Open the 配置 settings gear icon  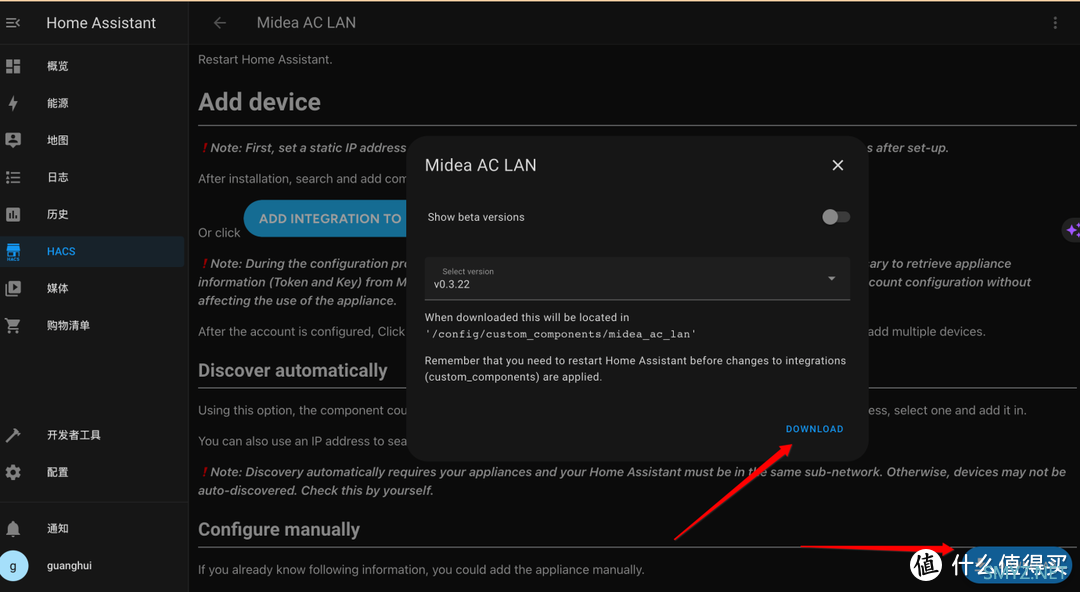pyautogui.click(x=13, y=472)
